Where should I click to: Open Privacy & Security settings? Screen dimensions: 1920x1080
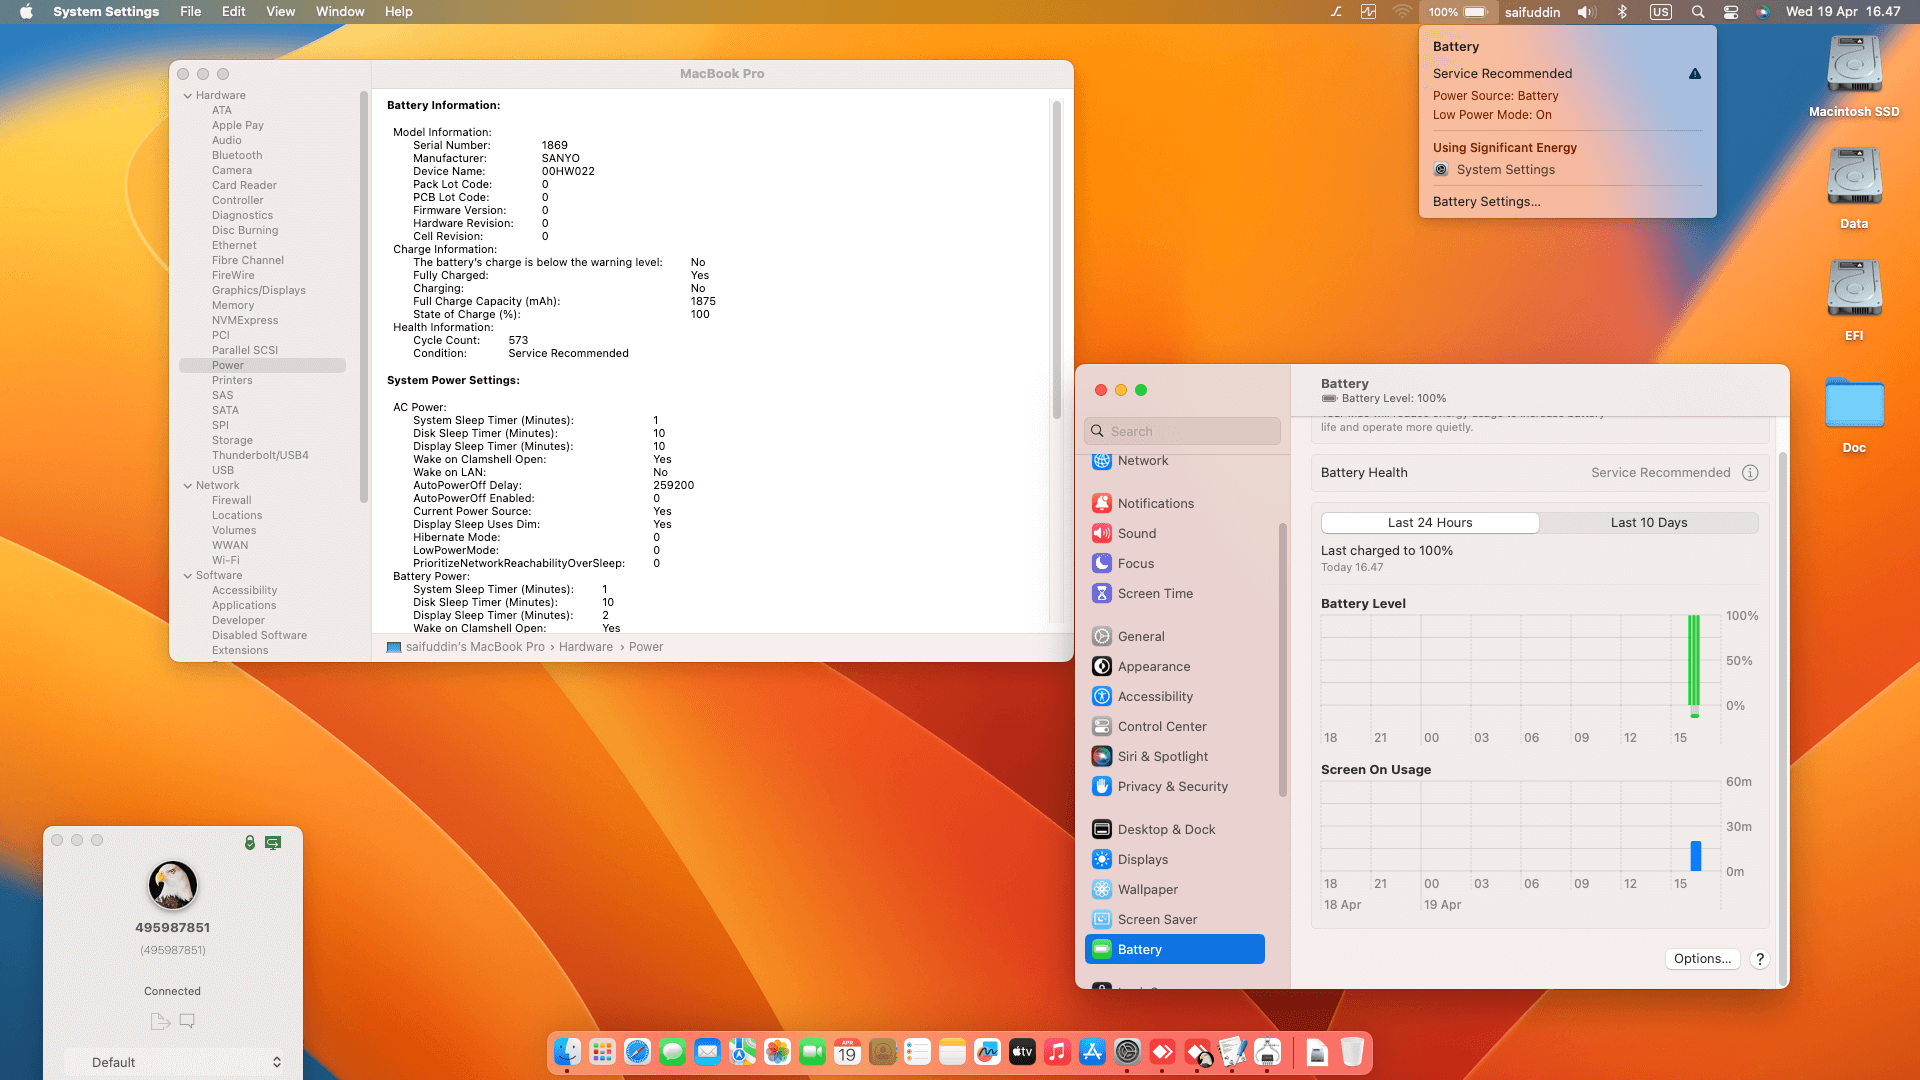[1172, 786]
